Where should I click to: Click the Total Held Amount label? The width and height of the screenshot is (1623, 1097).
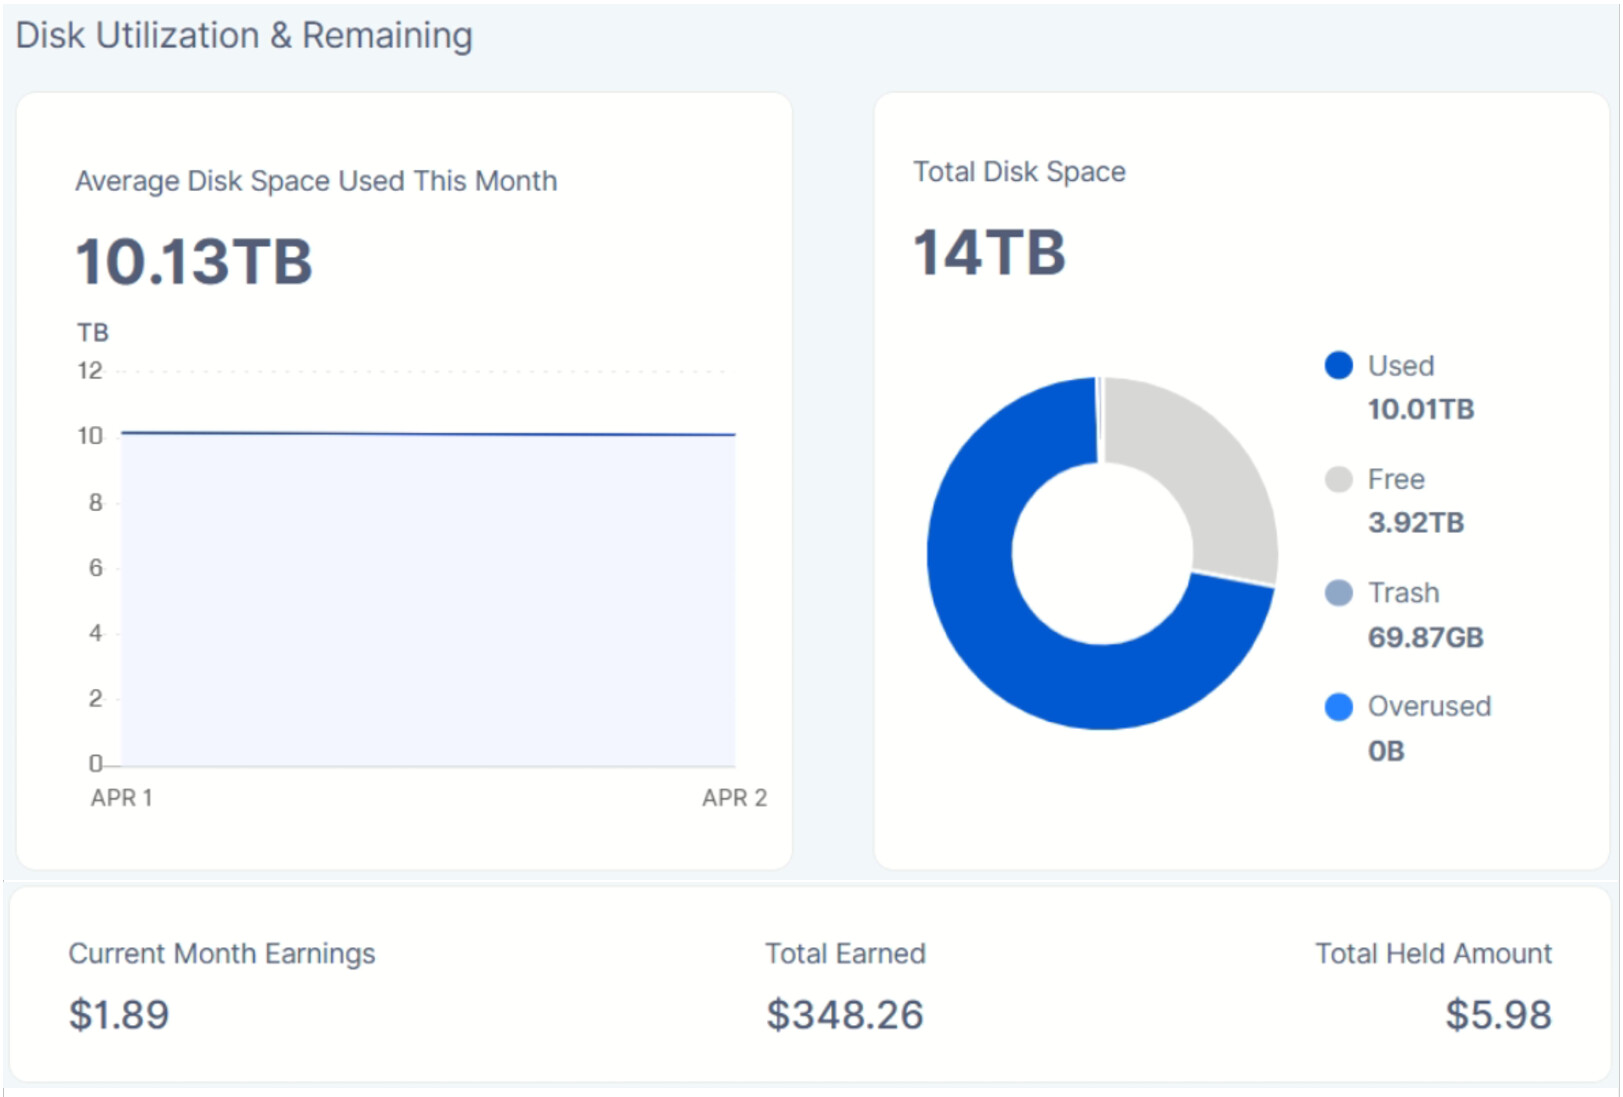1433,954
